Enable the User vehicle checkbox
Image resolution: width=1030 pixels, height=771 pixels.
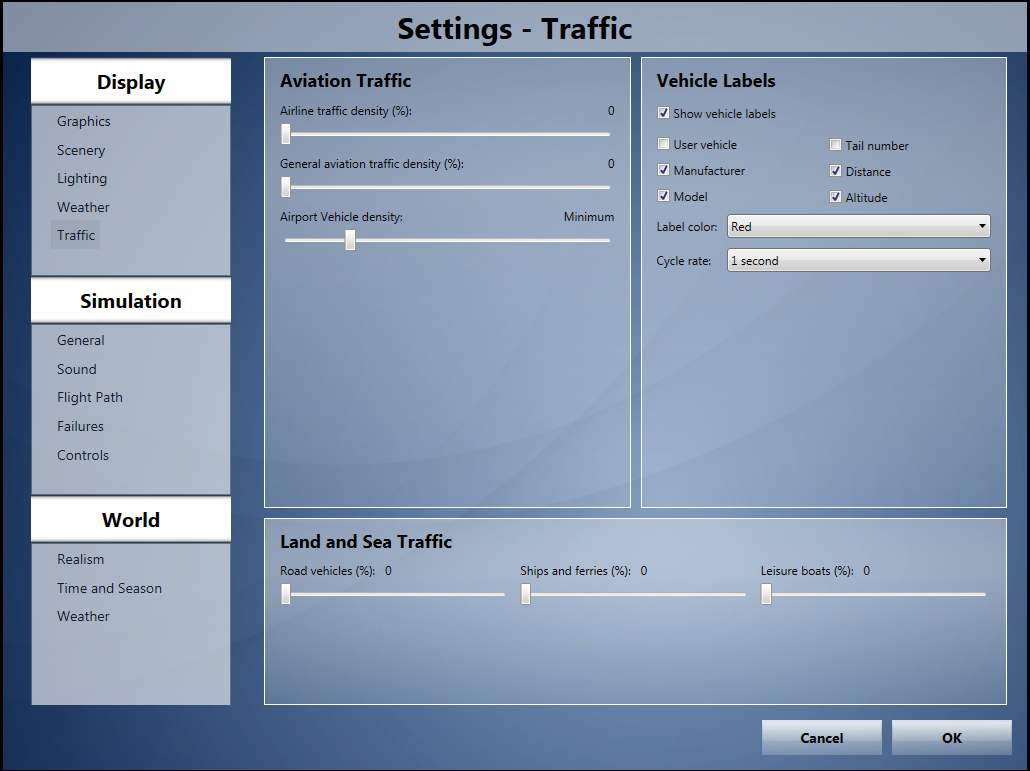click(x=664, y=145)
